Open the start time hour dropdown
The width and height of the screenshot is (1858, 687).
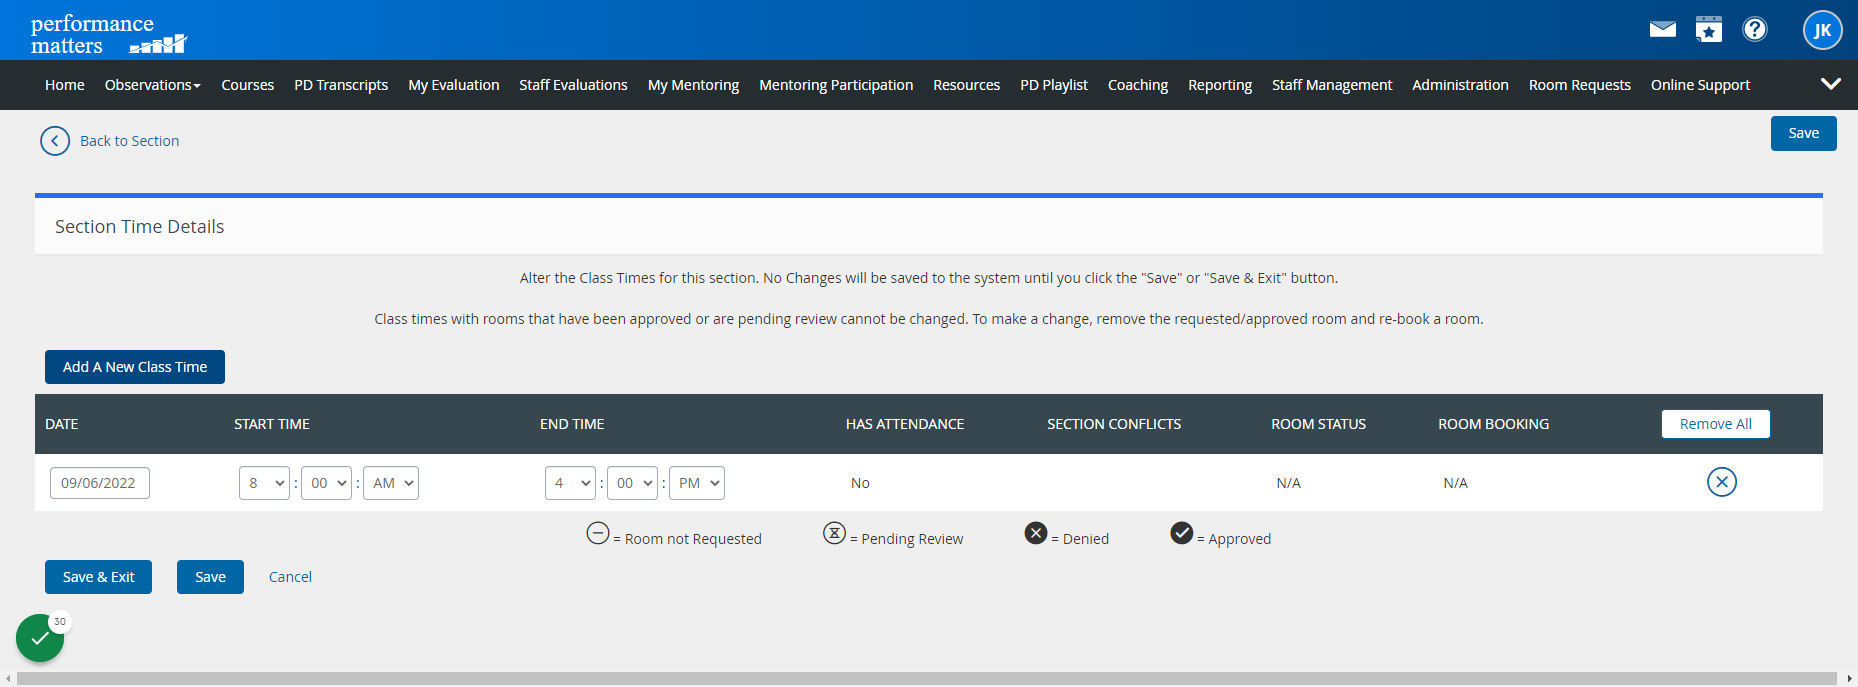pos(264,483)
